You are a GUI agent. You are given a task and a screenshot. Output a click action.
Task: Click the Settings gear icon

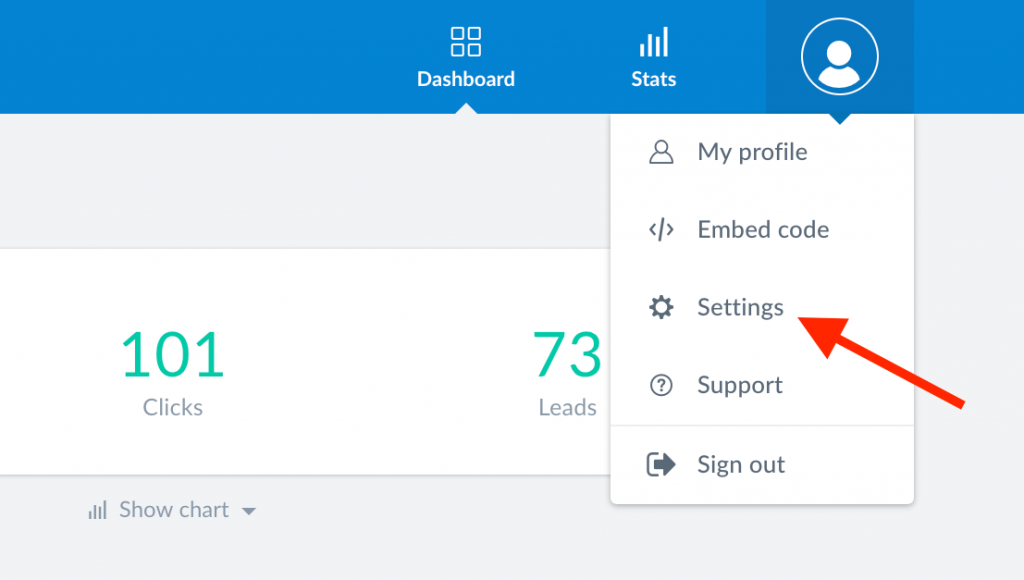tap(661, 307)
